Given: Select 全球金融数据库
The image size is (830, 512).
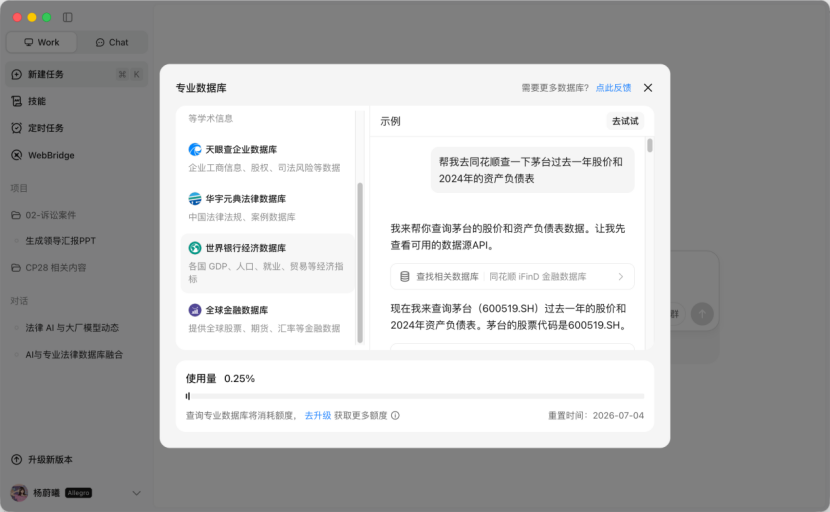Looking at the screenshot, I should pyautogui.click(x=267, y=318).
